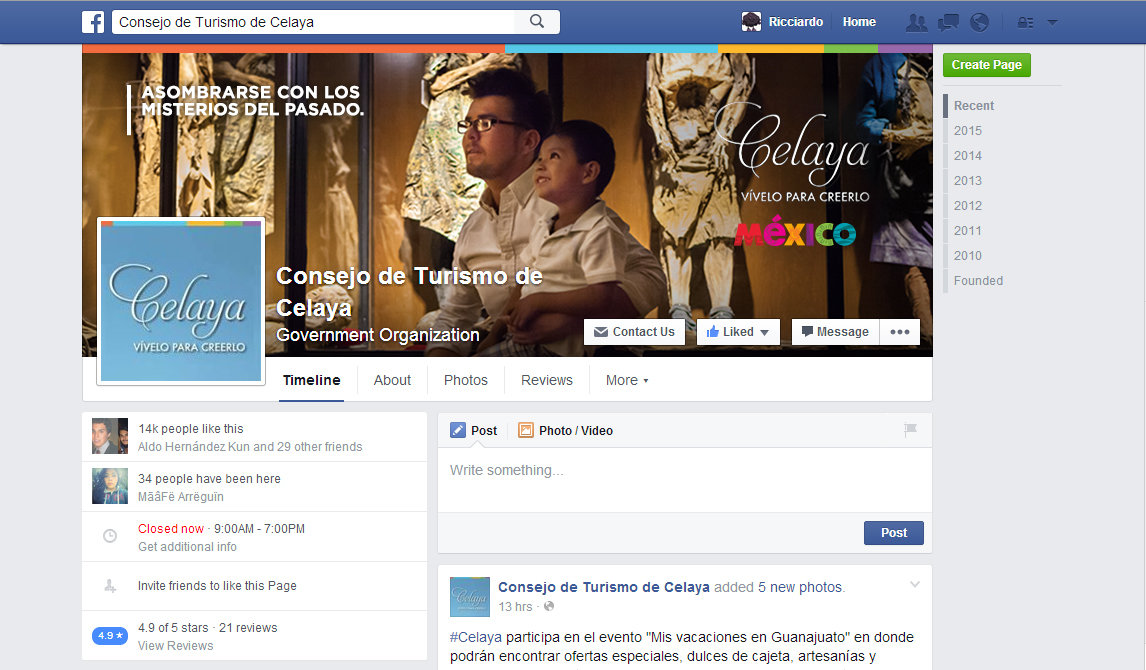Select the Post tab in composer
Screen dimensions: 1146x670
(x=474, y=430)
